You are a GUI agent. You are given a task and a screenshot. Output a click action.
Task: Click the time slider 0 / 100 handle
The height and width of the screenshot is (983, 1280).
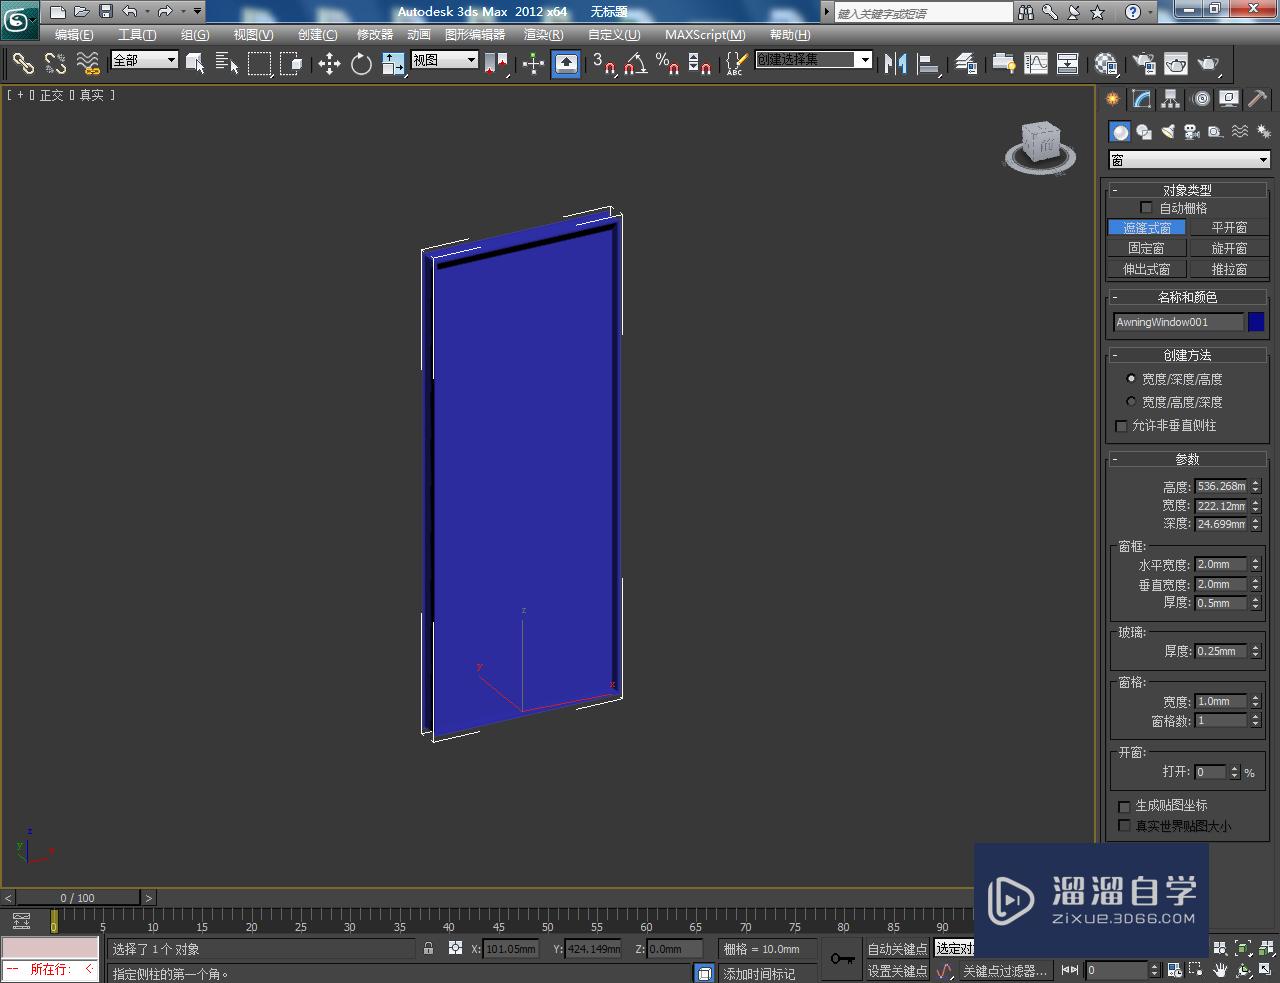tap(78, 898)
